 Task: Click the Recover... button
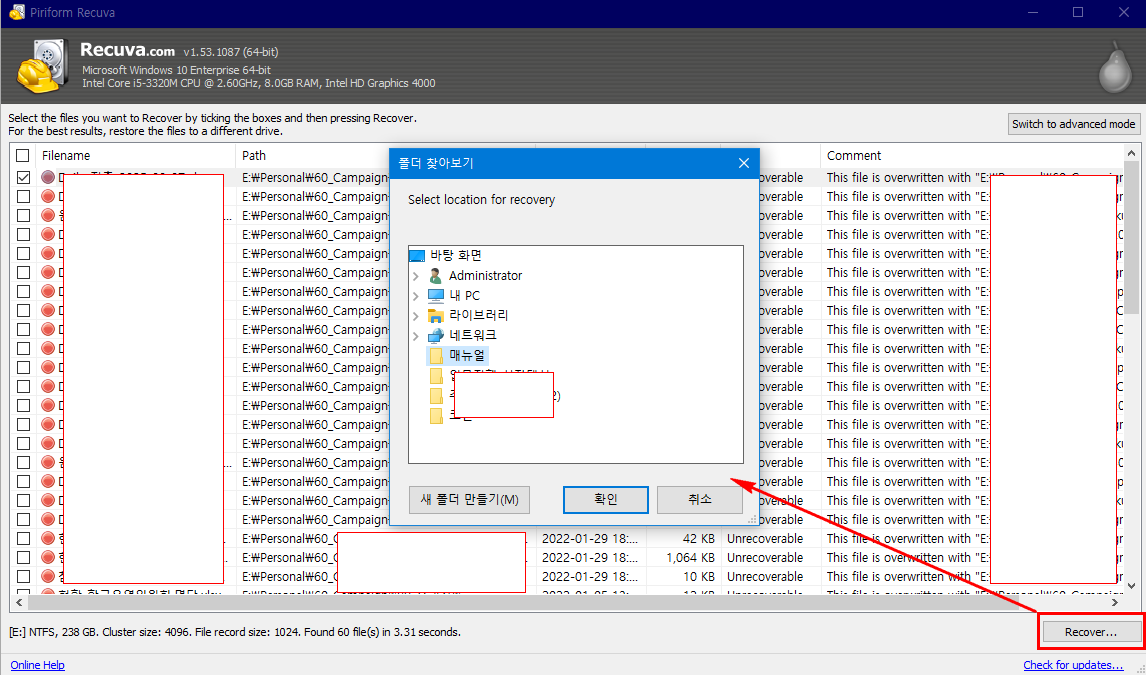(1091, 632)
